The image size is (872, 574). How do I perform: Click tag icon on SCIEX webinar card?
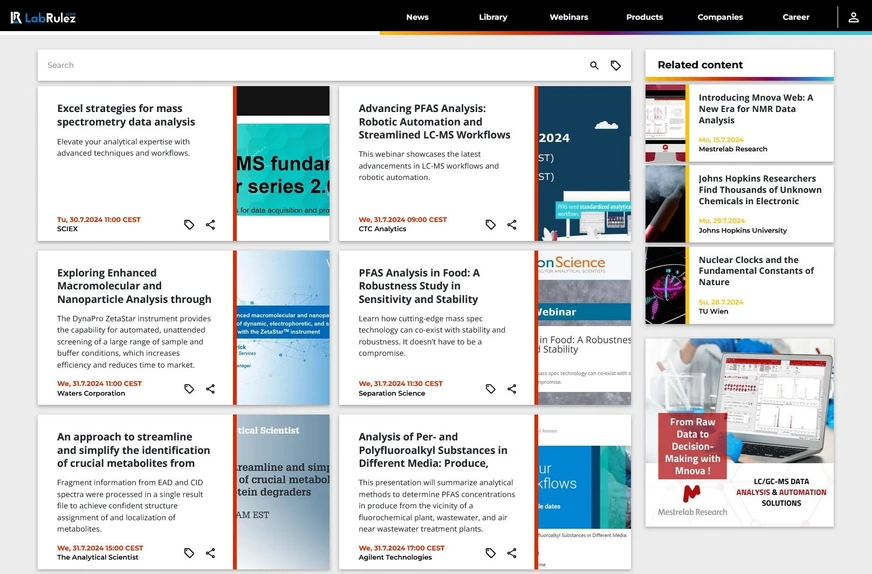pyautogui.click(x=189, y=225)
